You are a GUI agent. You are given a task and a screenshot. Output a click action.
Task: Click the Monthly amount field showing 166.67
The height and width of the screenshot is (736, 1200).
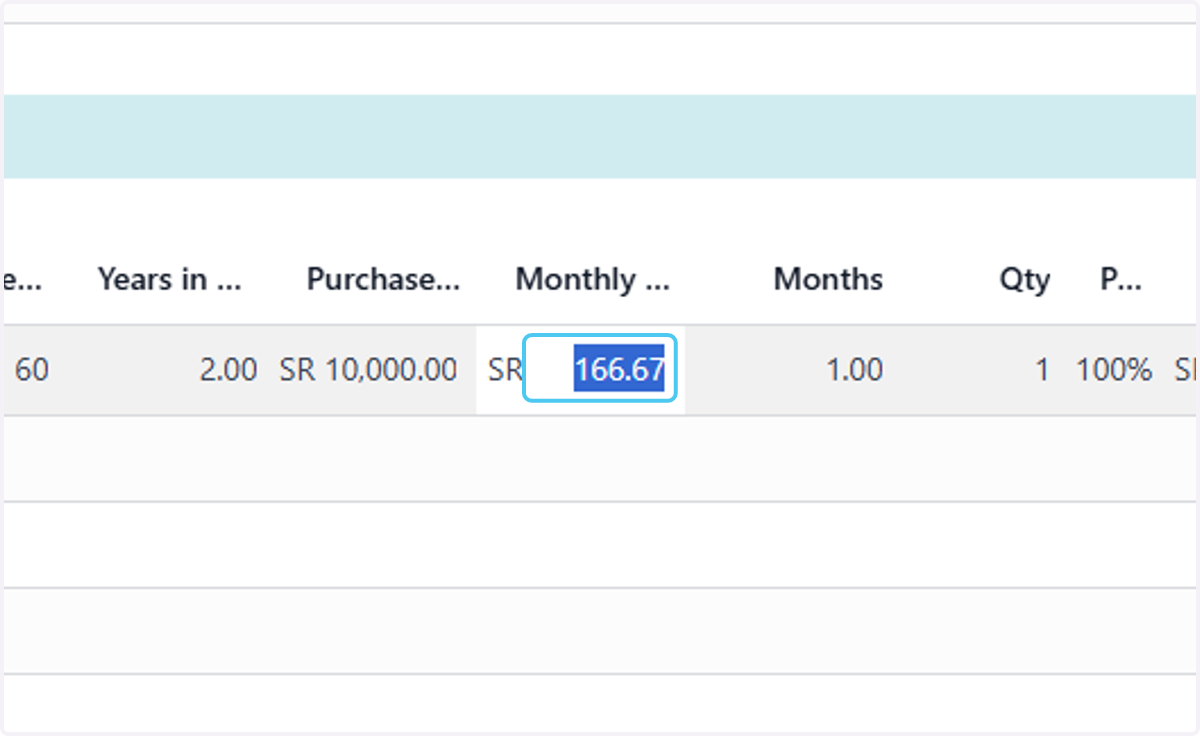click(600, 370)
